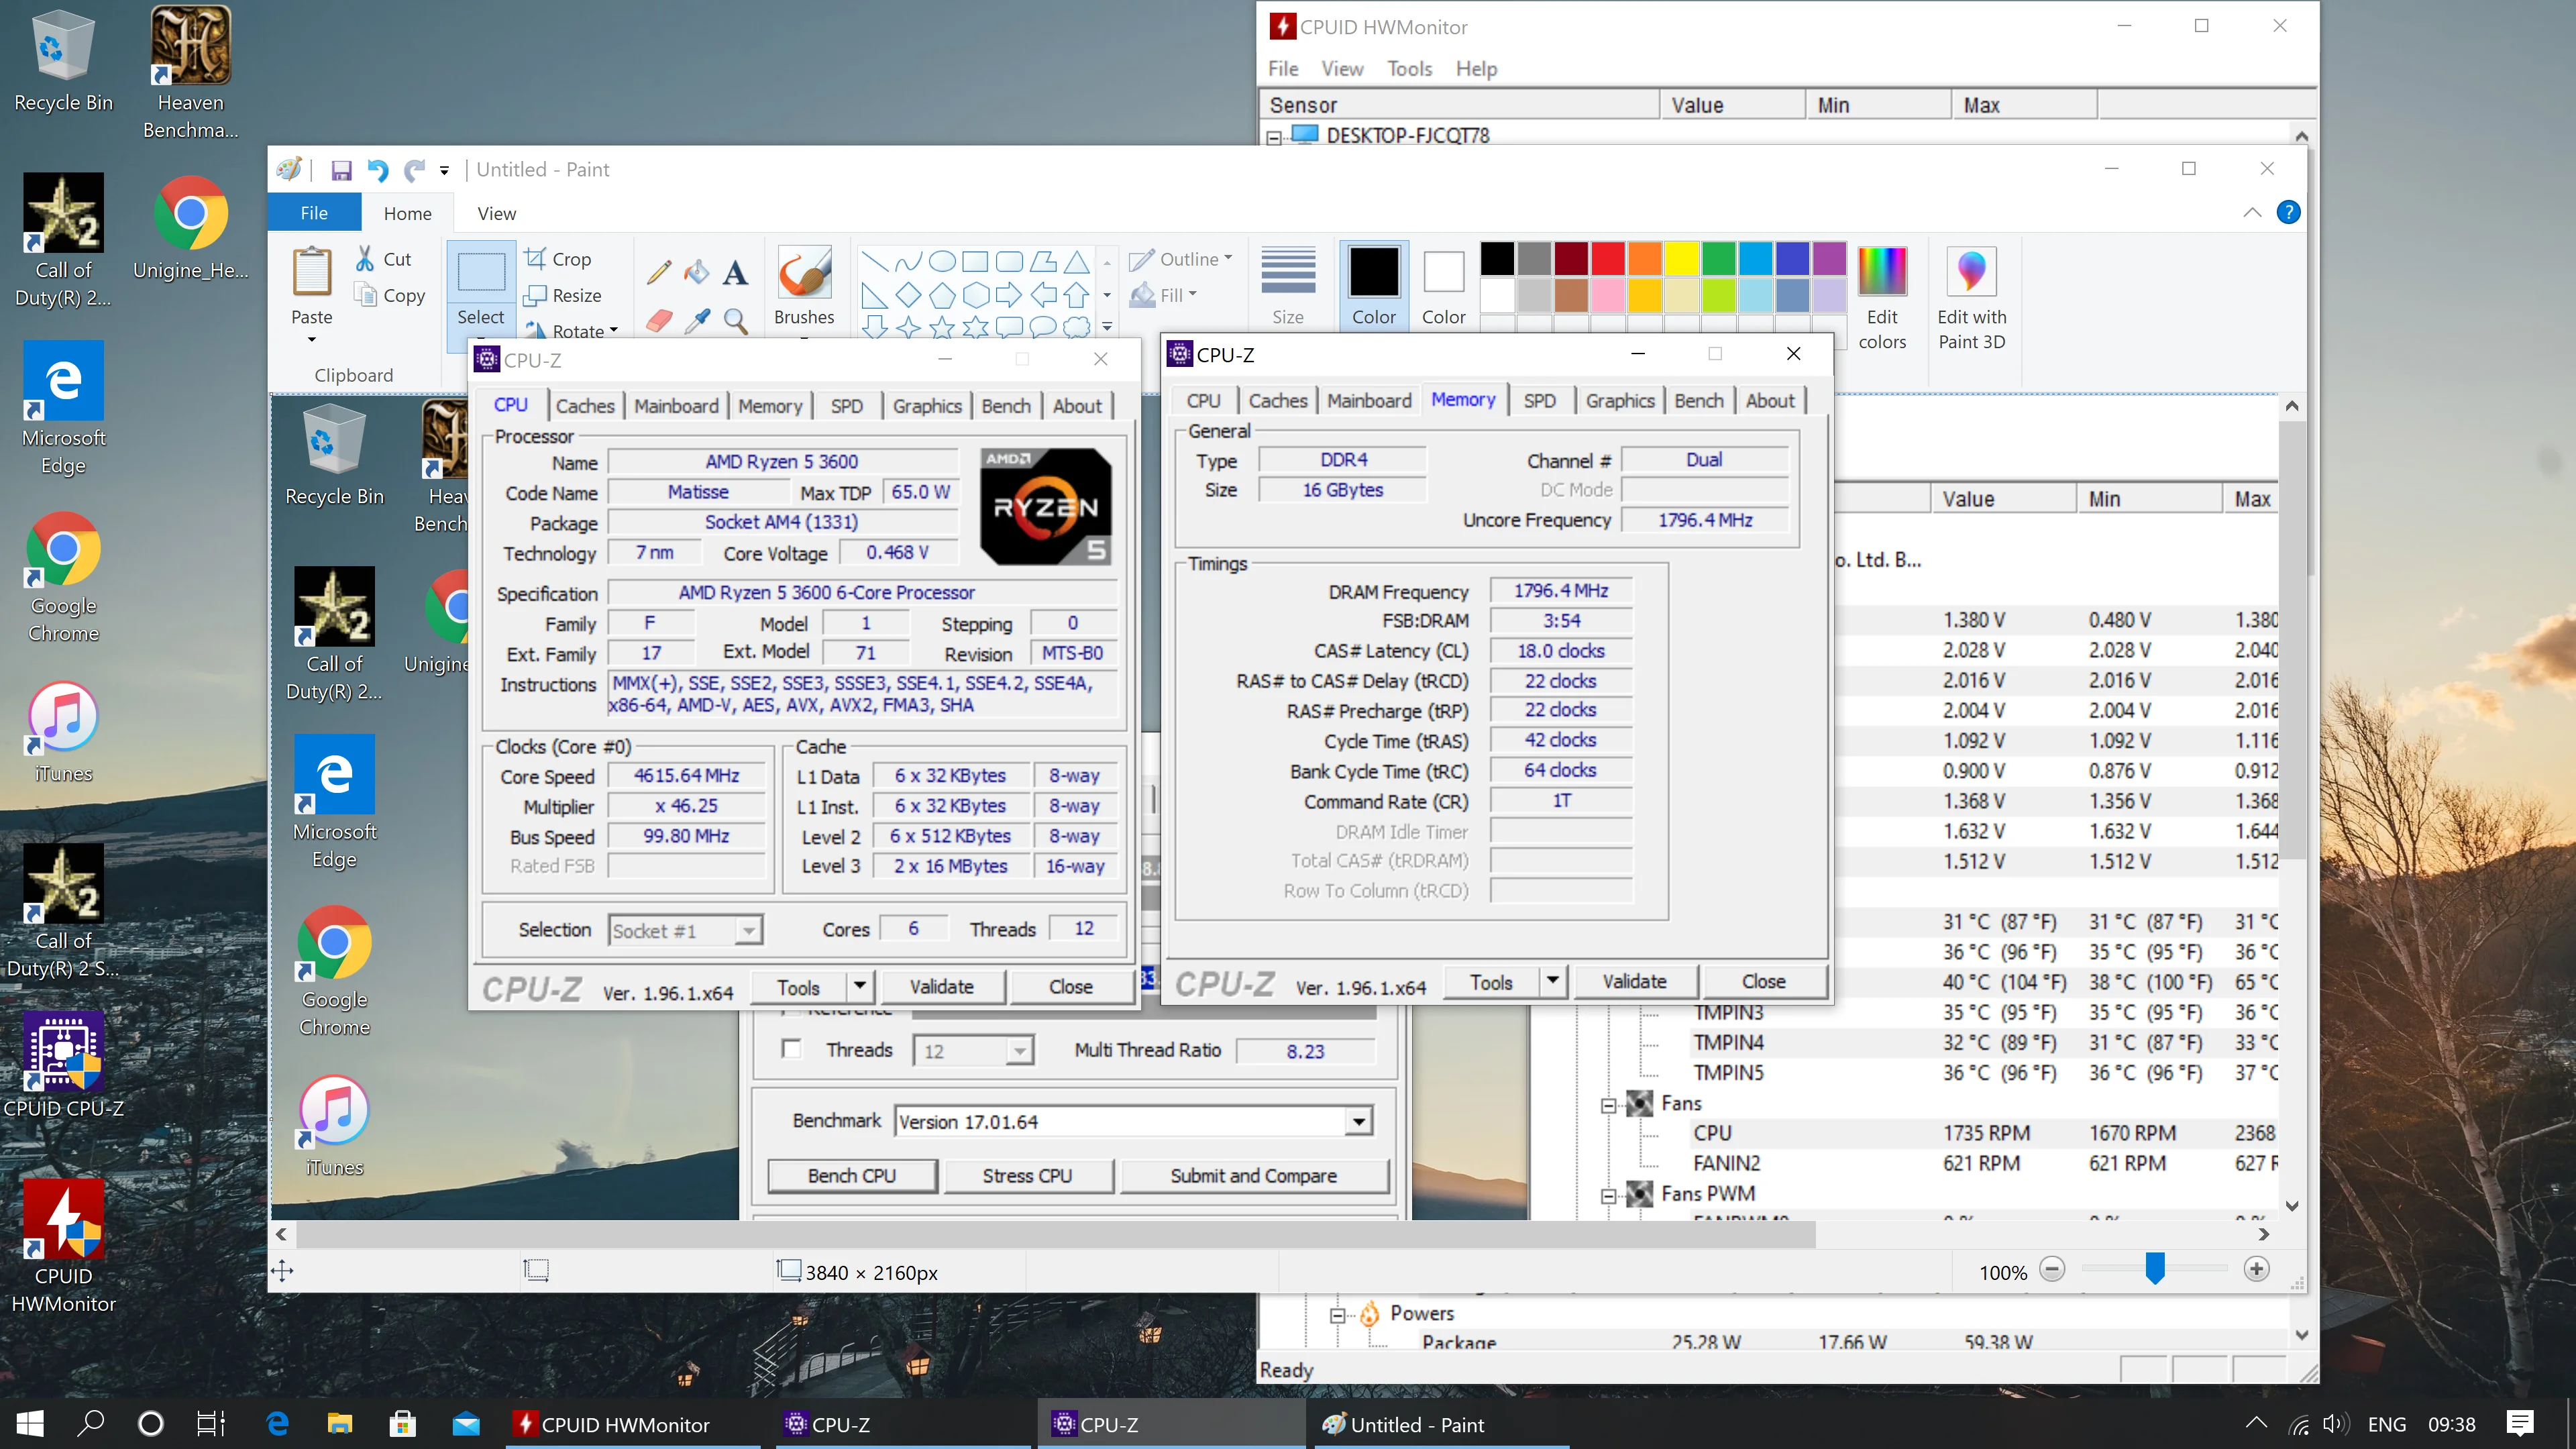Screen dimensions: 2576x1449
Task: Click the Save icon in Paint title bar
Action: pyautogui.click(x=341, y=170)
